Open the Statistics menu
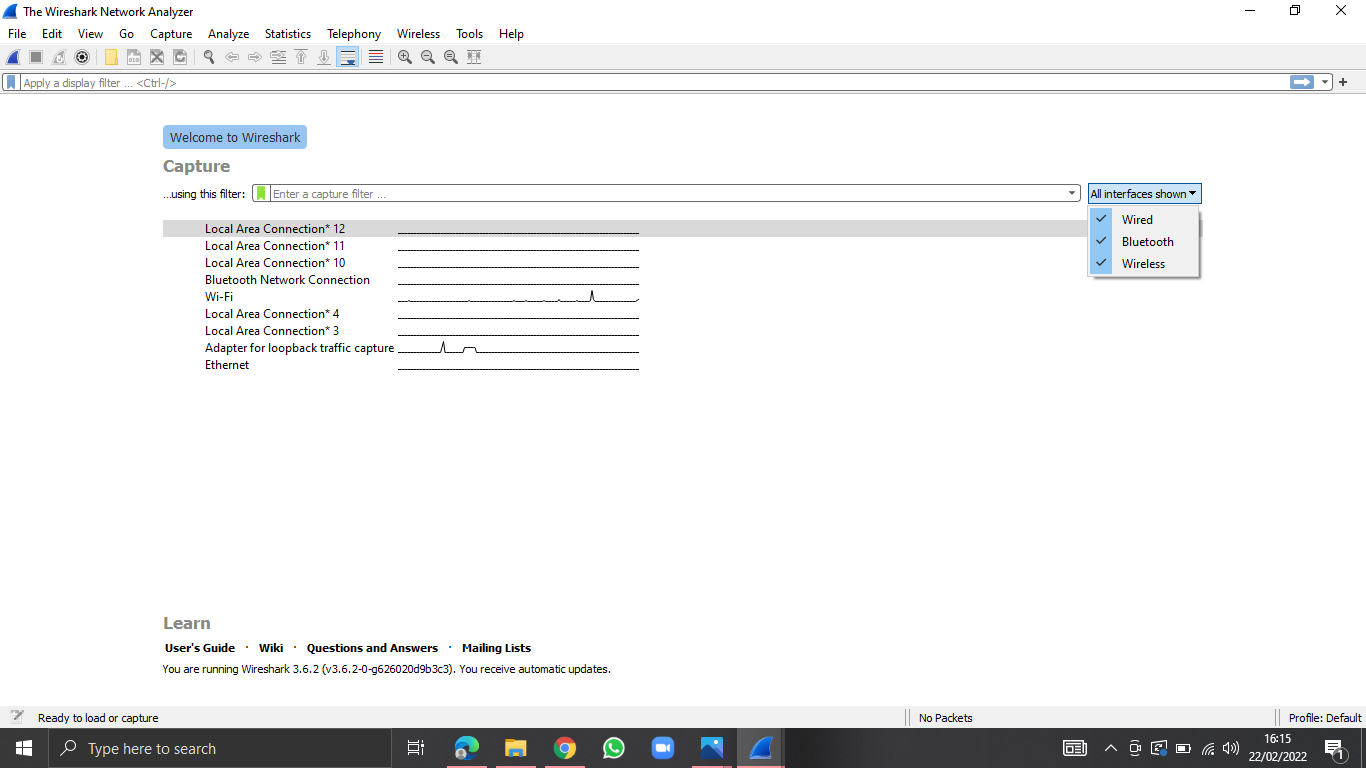1366x768 pixels. pos(288,34)
